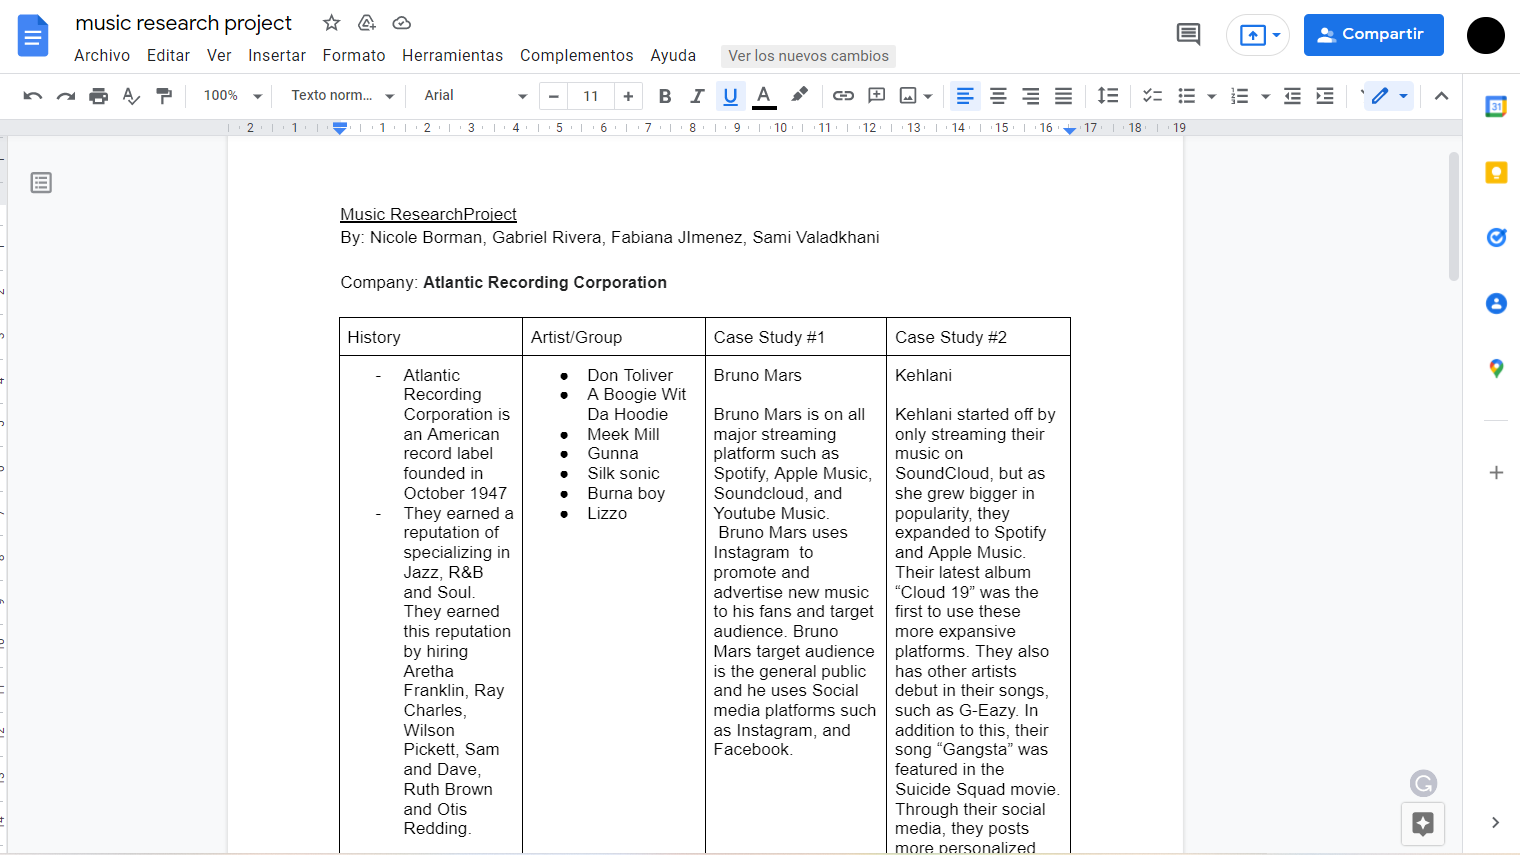Viewport: 1520px width, 855px height.
Task: Open the Herramientas menu
Action: coord(452,56)
